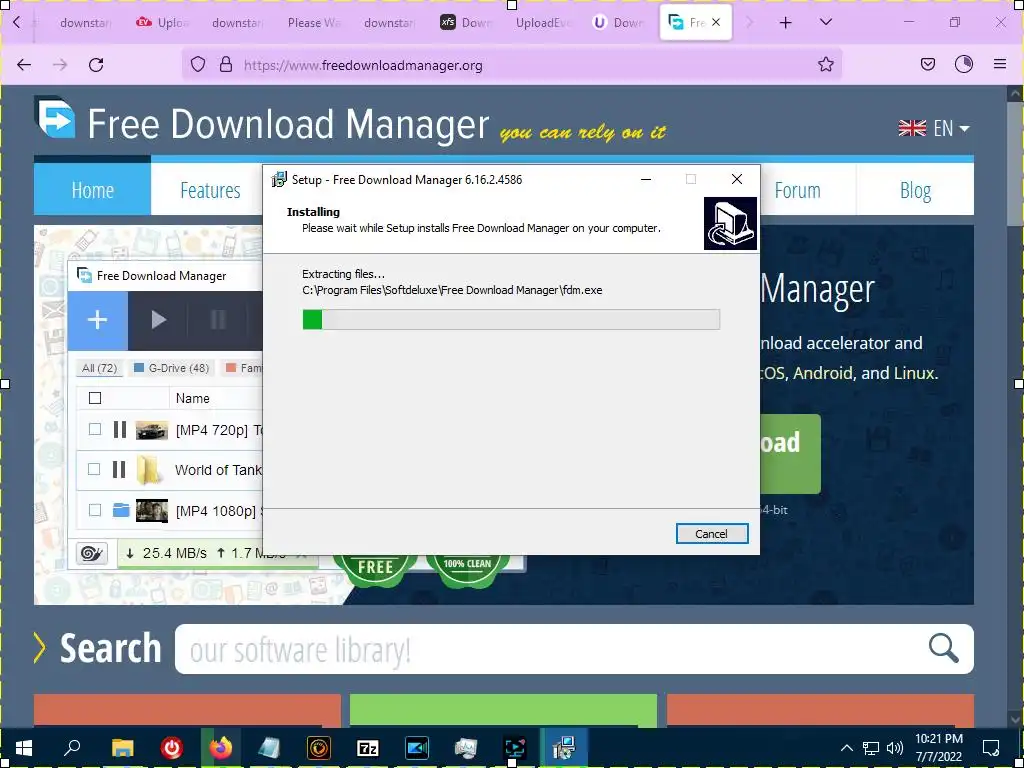Viewport: 1024px width, 768px height.
Task: Click the installation progress bar
Action: click(x=511, y=319)
